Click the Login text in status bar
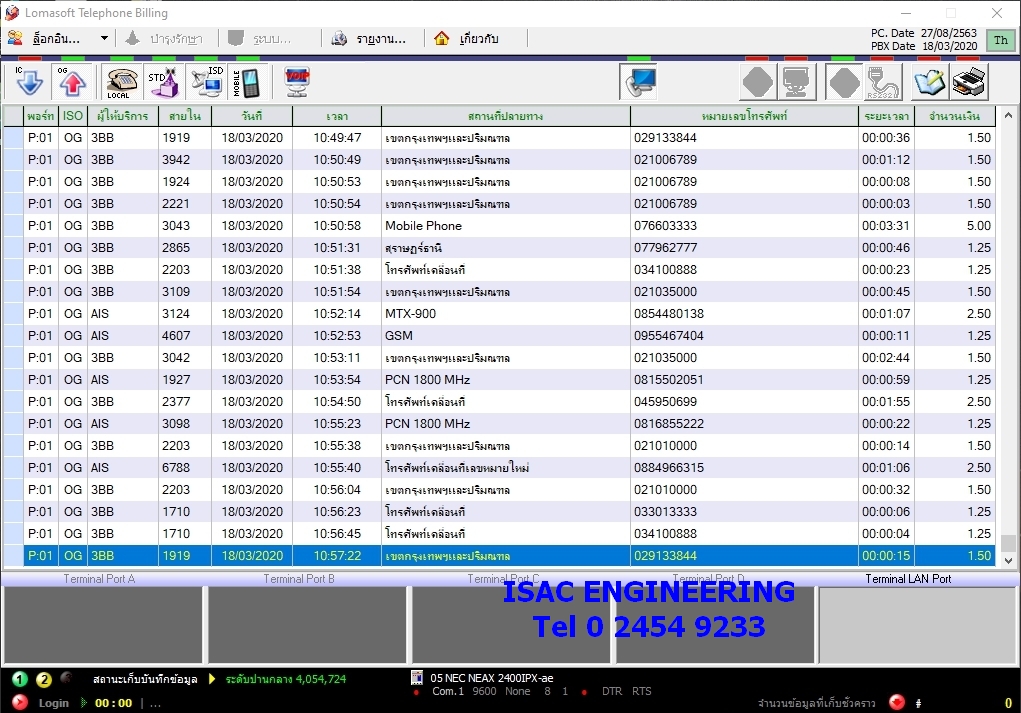 point(53,703)
